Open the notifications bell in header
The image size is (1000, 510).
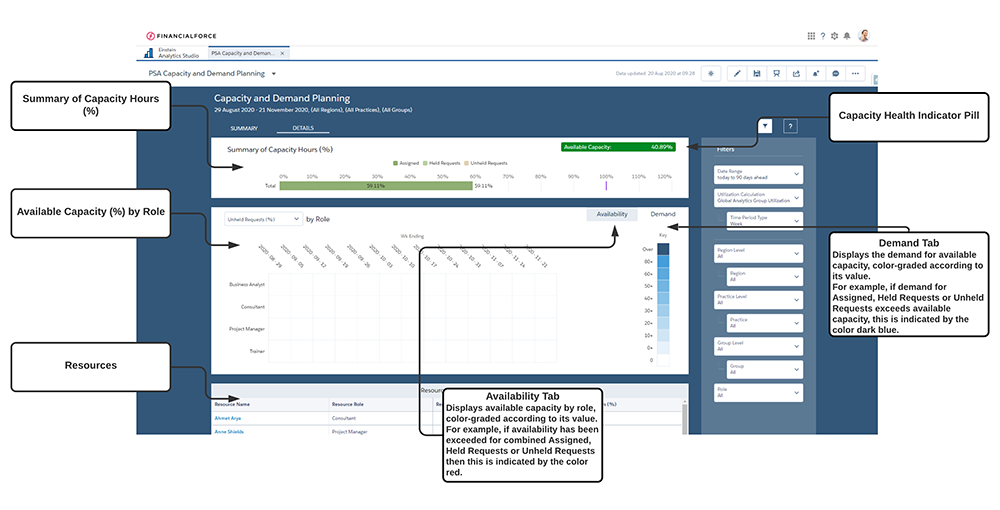tap(847, 36)
